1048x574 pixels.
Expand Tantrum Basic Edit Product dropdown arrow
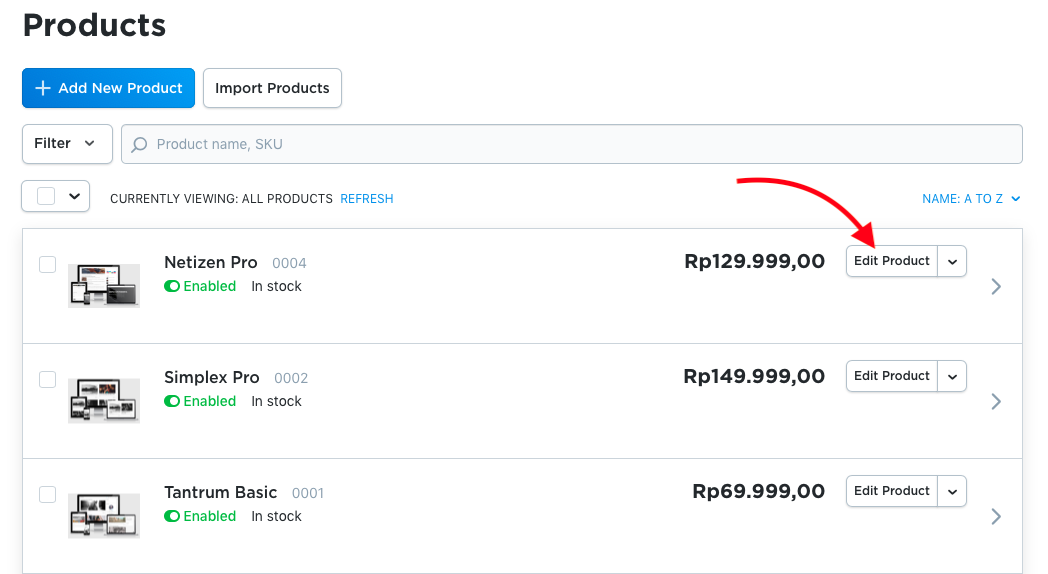[952, 491]
